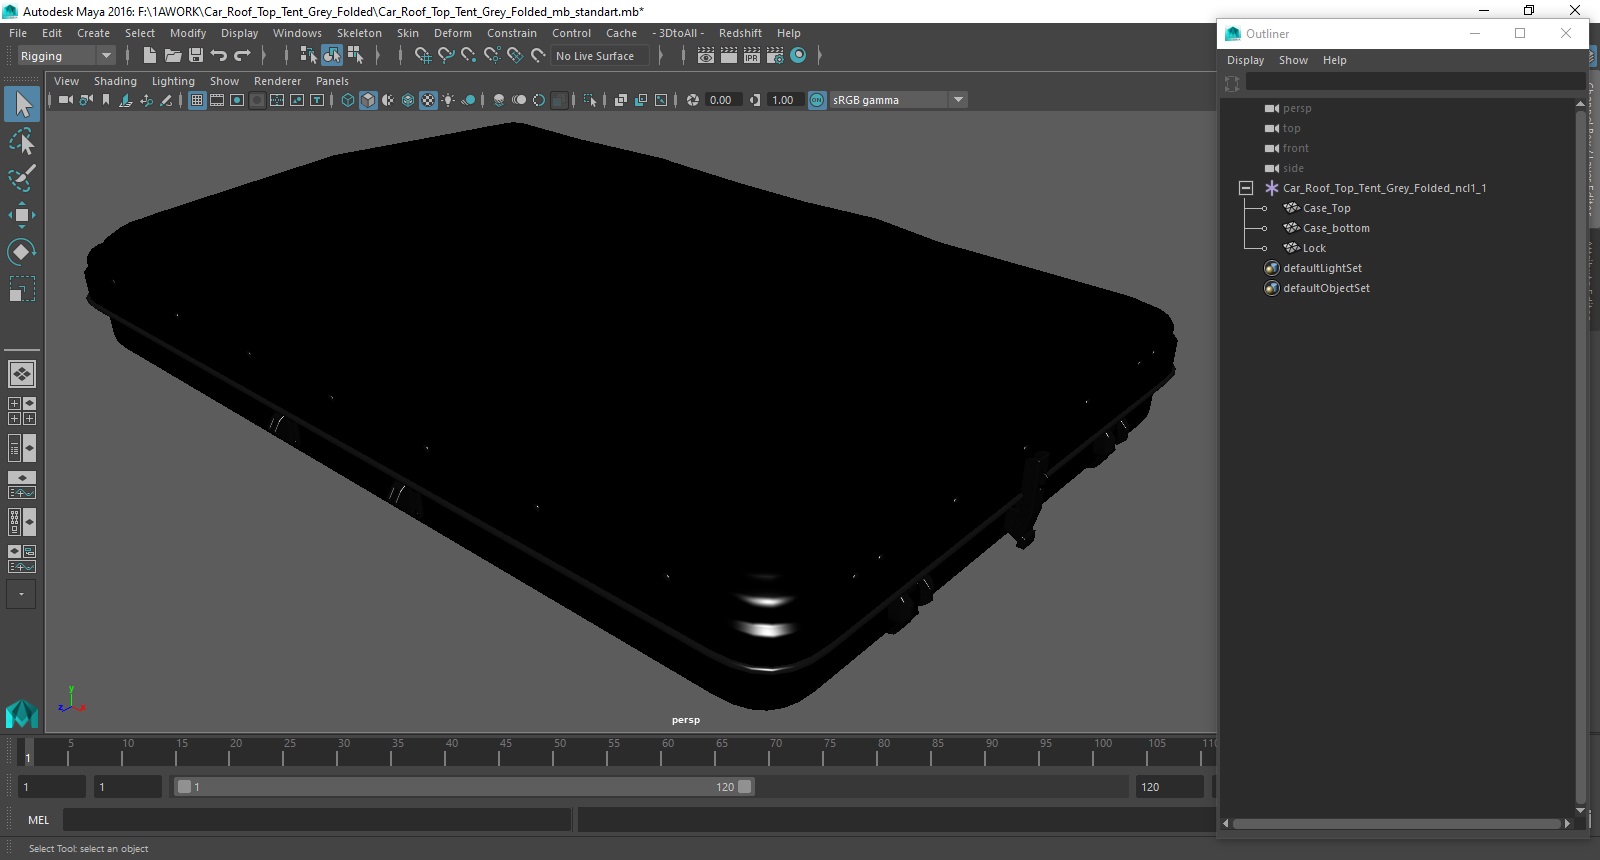Select Case_Top in the Outliner
The height and width of the screenshot is (860, 1600).
pyautogui.click(x=1326, y=208)
